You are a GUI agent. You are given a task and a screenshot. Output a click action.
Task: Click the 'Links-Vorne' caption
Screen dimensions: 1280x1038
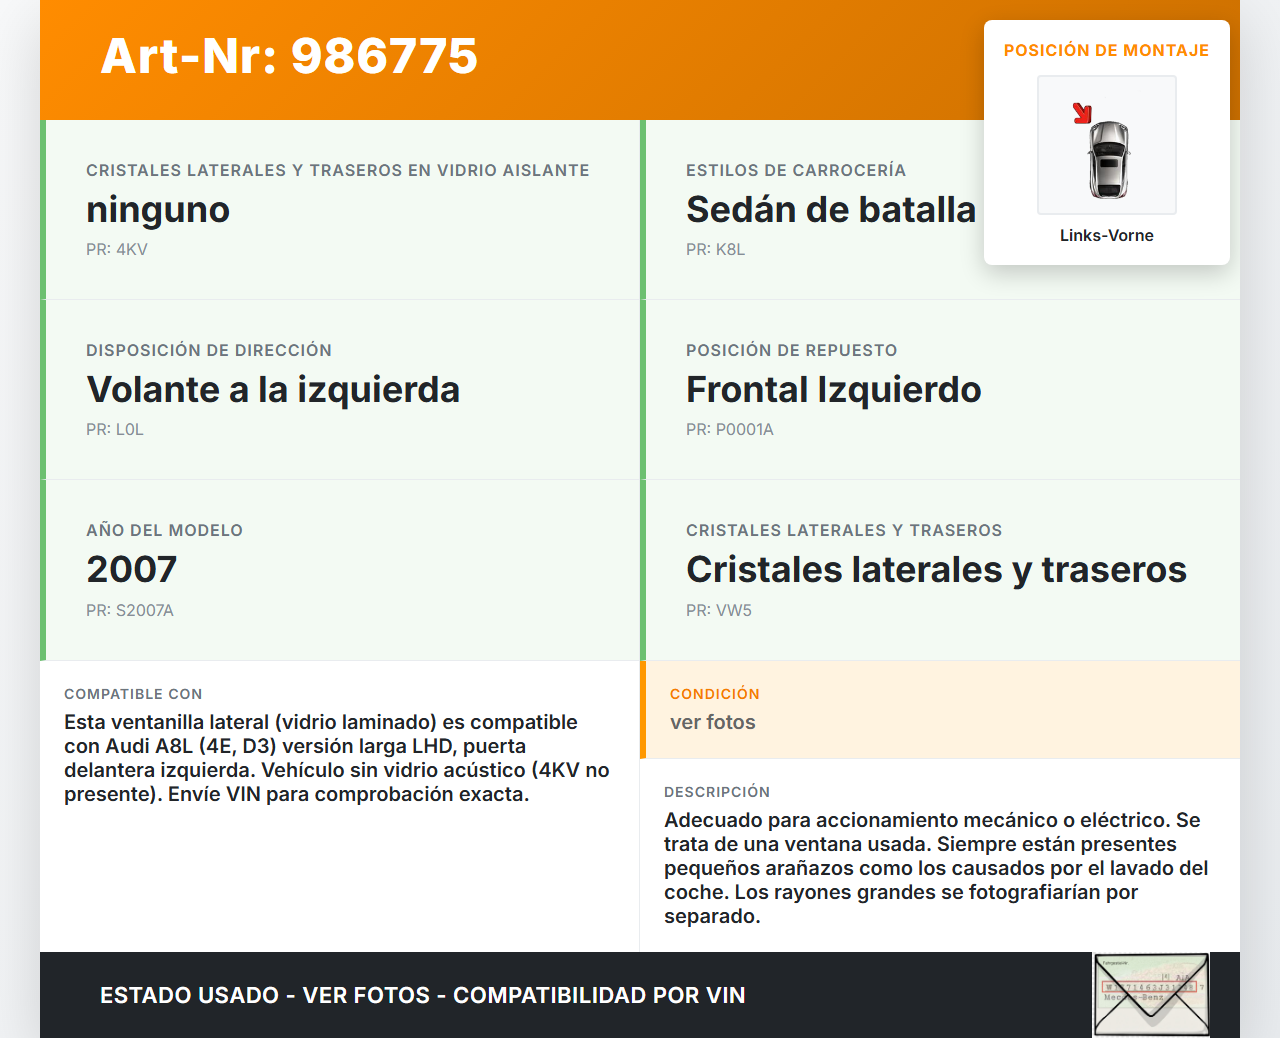coord(1107,235)
